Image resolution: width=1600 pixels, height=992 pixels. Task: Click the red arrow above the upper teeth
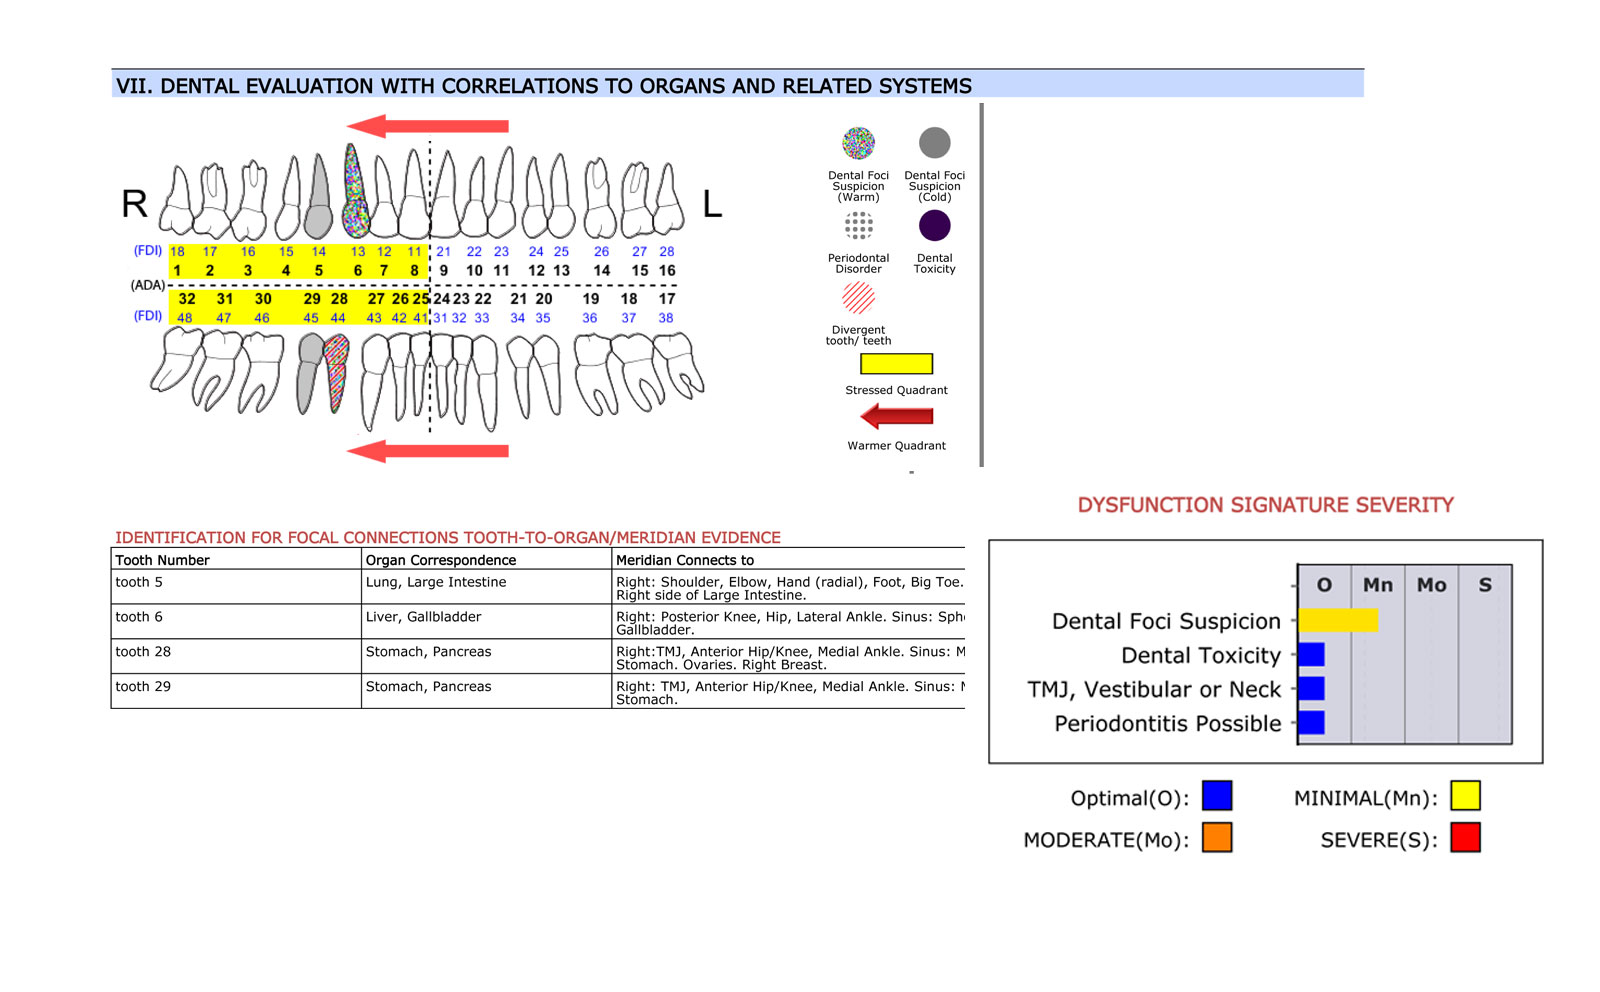428,126
